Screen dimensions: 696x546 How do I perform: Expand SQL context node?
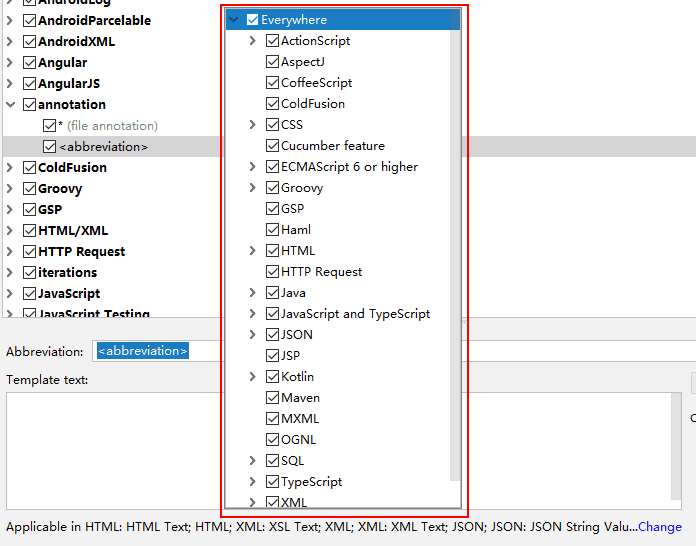tap(253, 460)
